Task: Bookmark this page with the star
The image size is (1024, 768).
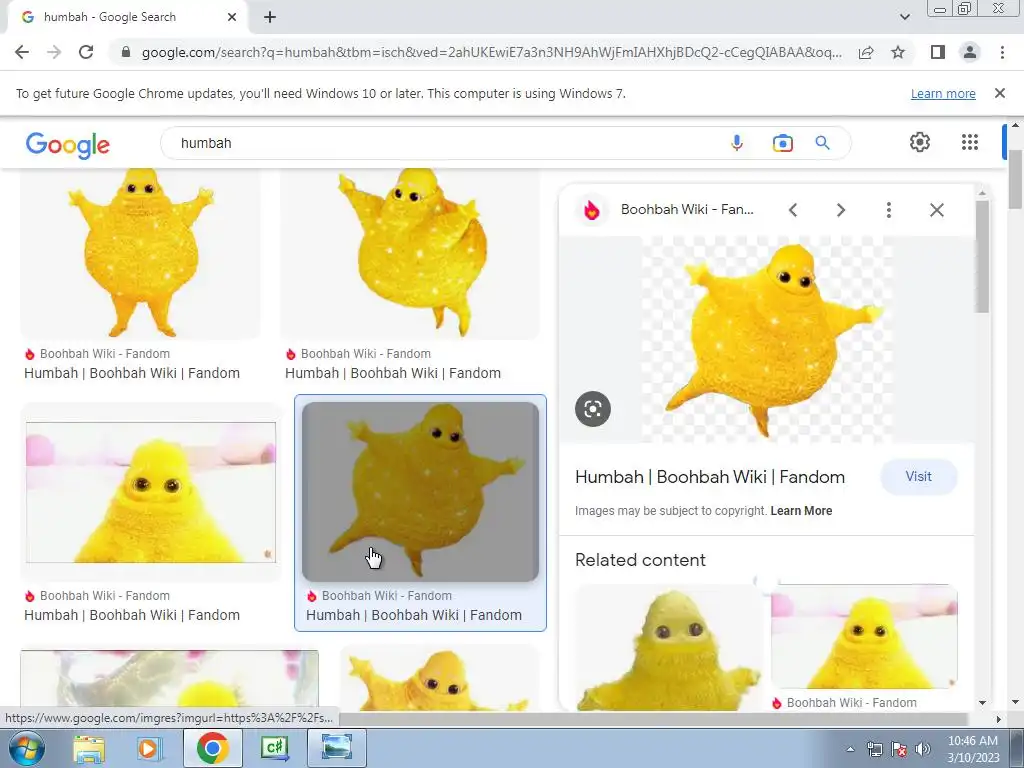Action: point(898,52)
